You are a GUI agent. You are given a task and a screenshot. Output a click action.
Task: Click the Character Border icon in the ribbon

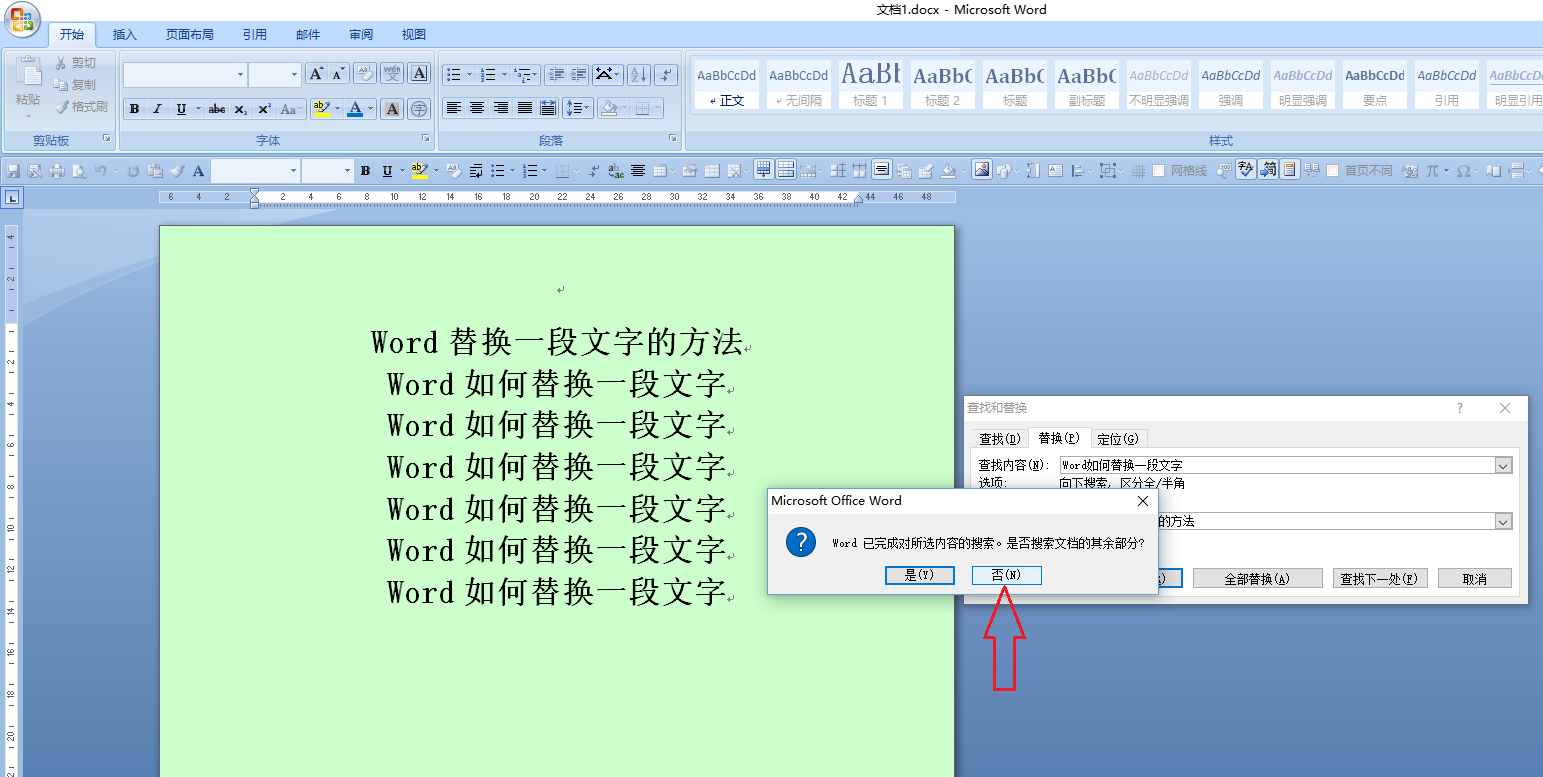tap(420, 74)
